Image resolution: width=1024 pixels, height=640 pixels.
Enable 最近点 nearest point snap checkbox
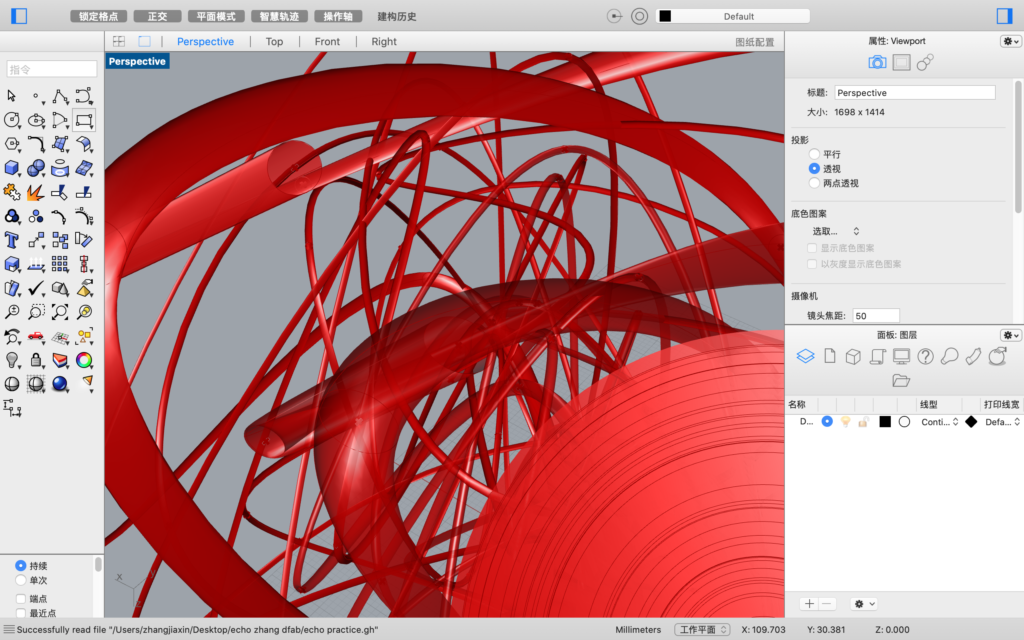coord(21,613)
